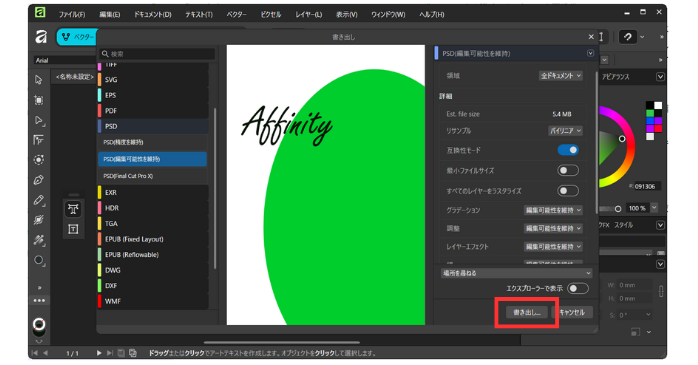Go to last page in status bar
The image size is (698, 365).
click(110, 353)
